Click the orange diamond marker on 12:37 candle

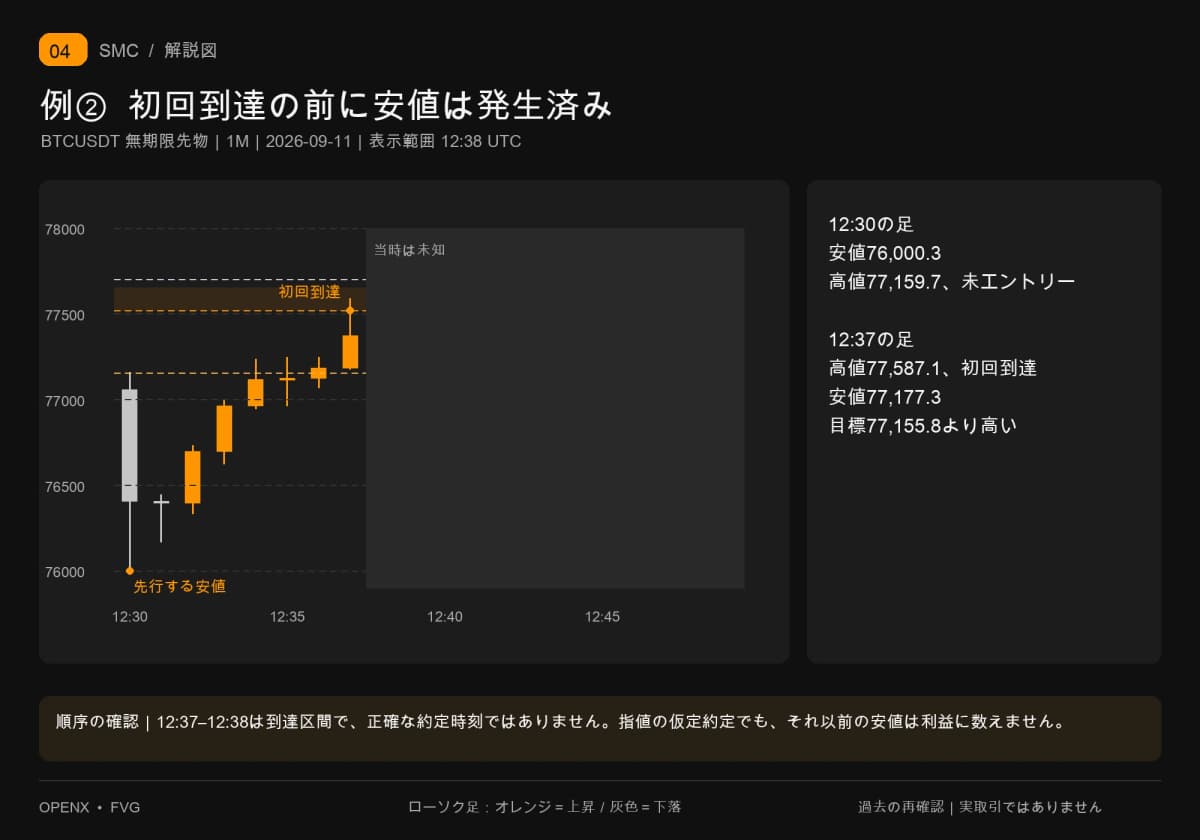click(x=350, y=310)
